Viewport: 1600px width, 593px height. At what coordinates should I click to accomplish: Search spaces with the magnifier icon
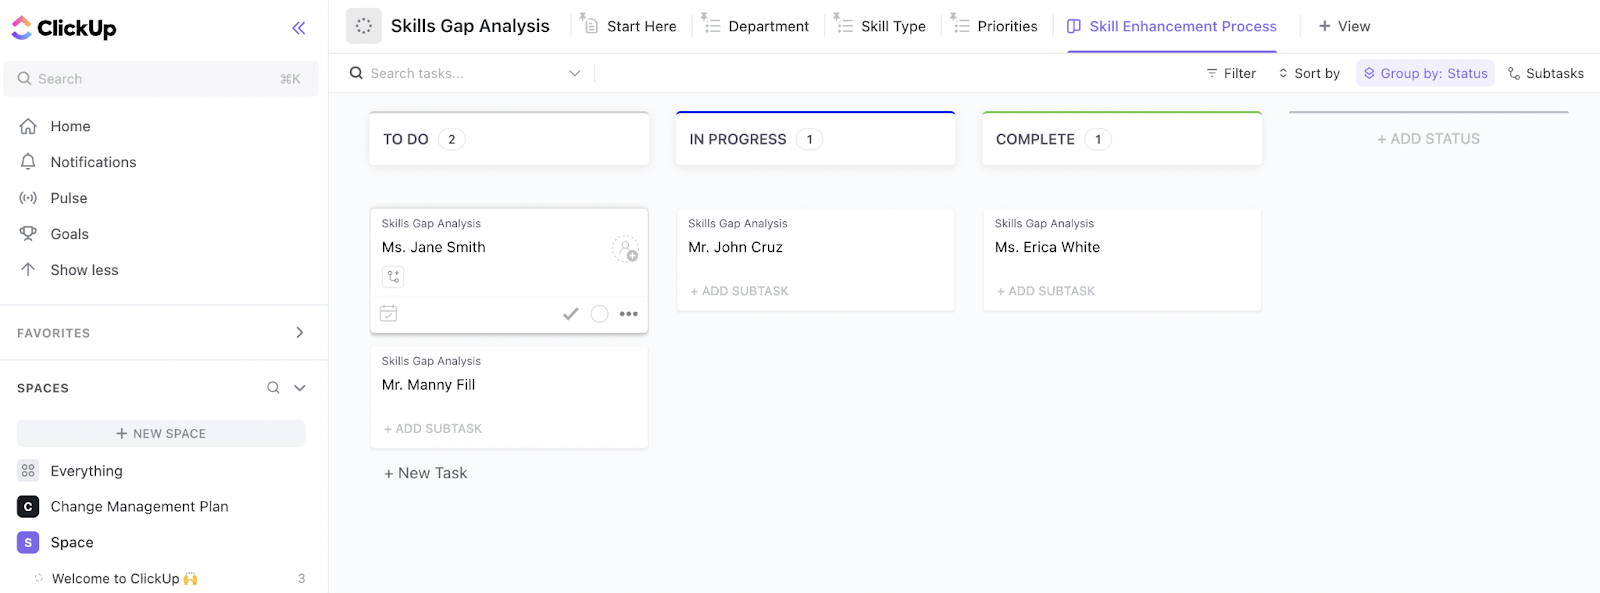273,388
